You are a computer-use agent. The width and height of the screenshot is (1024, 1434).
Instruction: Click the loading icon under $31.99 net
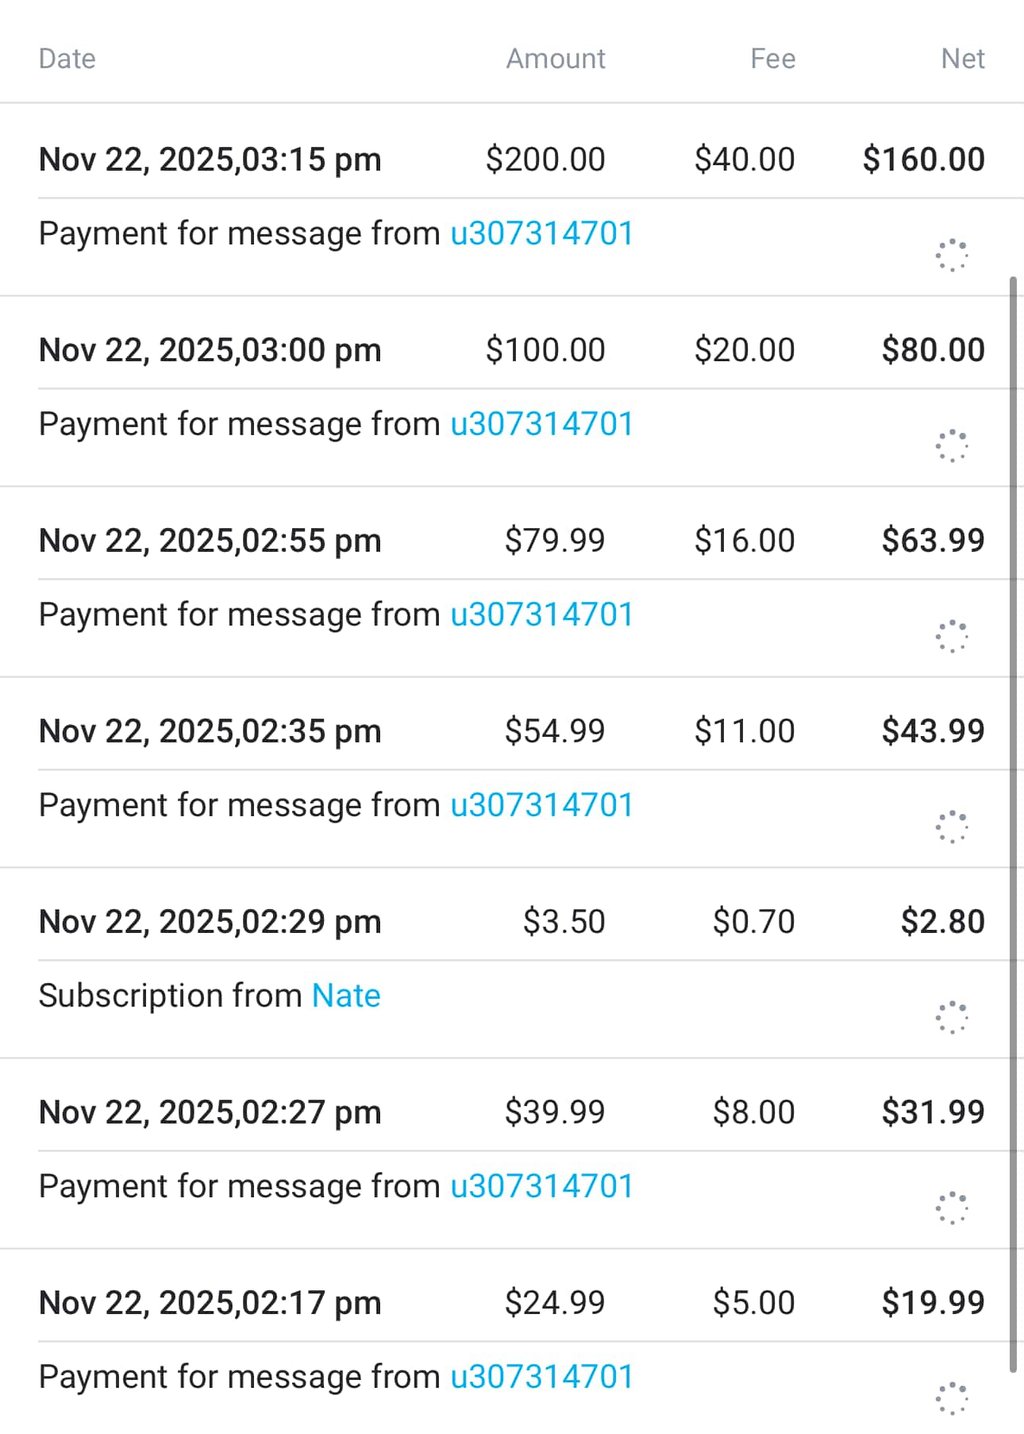pos(951,1208)
